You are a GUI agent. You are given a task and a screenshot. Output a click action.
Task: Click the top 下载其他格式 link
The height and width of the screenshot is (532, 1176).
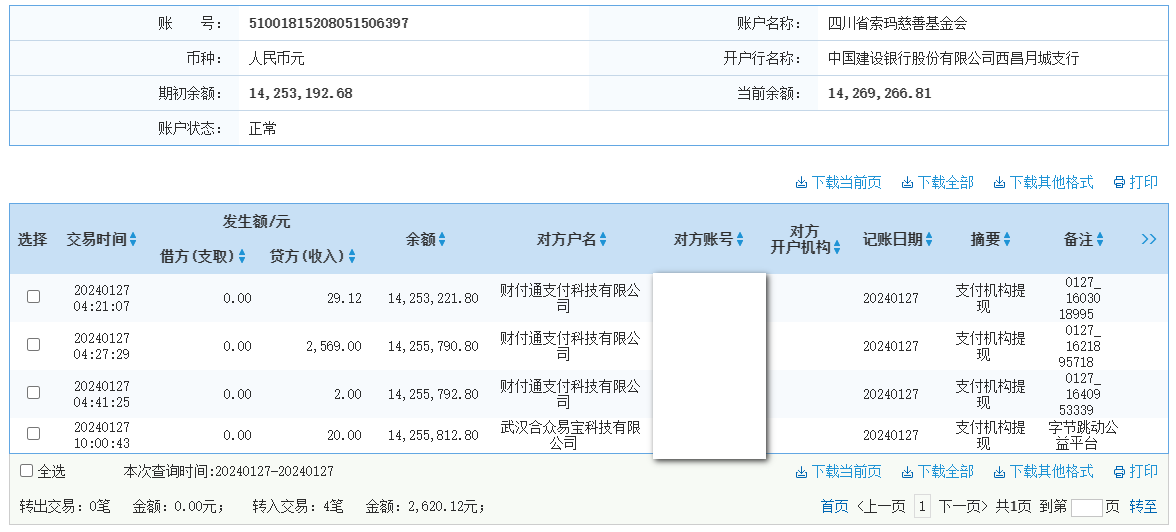coord(1043,182)
